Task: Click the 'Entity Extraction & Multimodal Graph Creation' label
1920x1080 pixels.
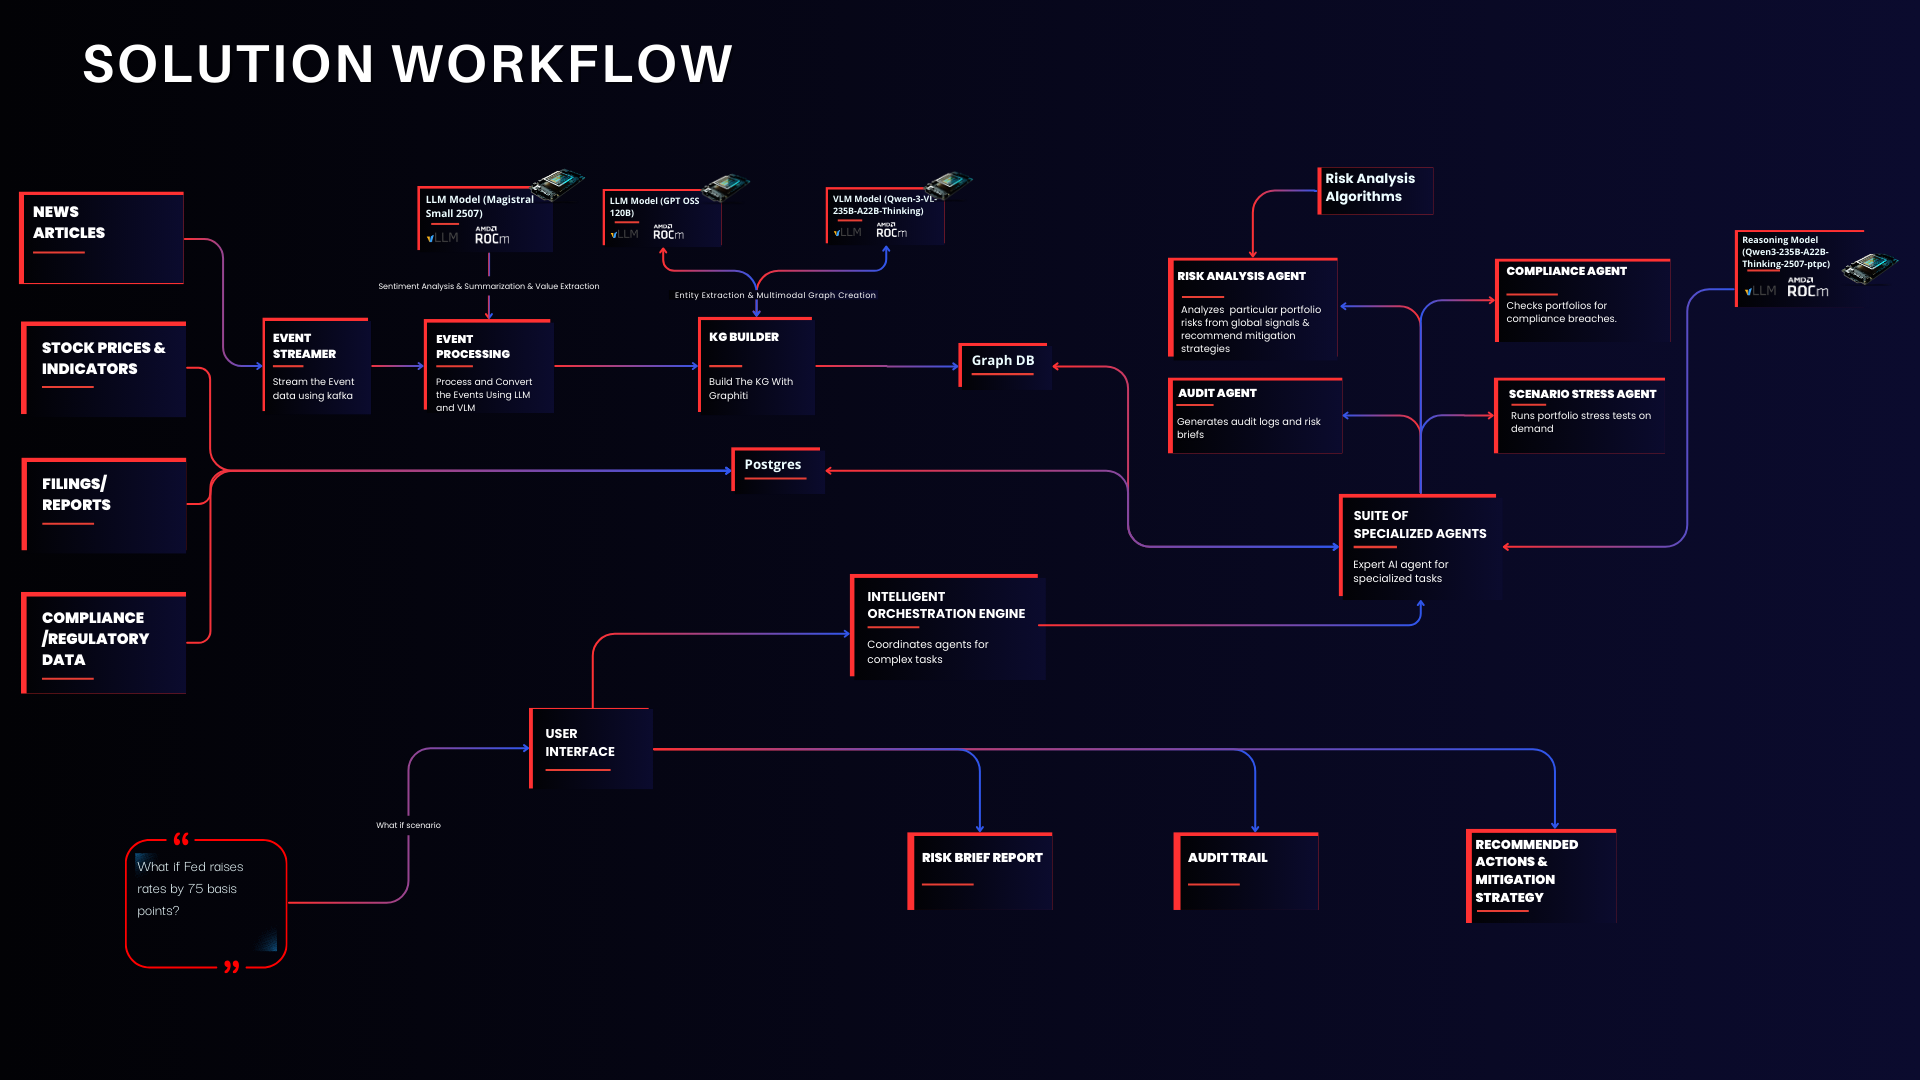Action: (775, 295)
